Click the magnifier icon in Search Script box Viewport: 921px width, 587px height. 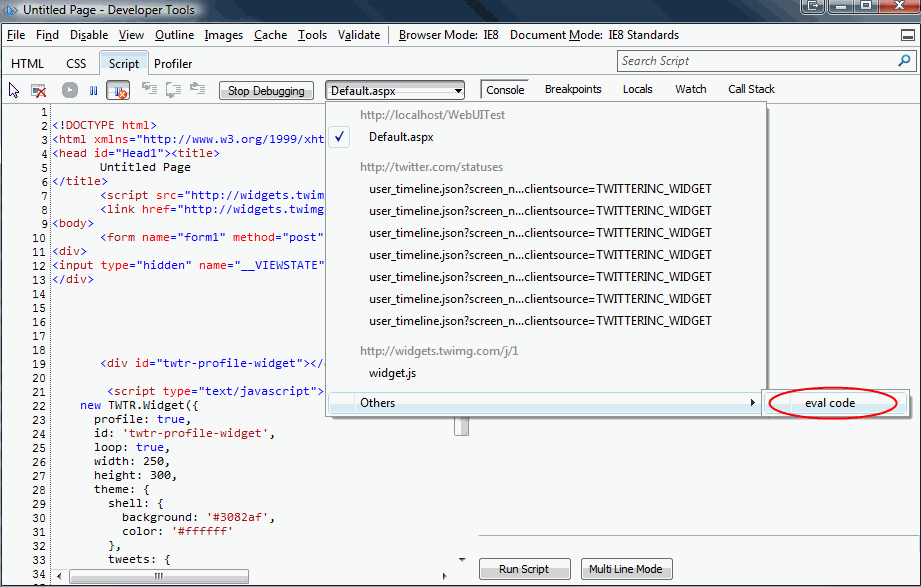905,61
